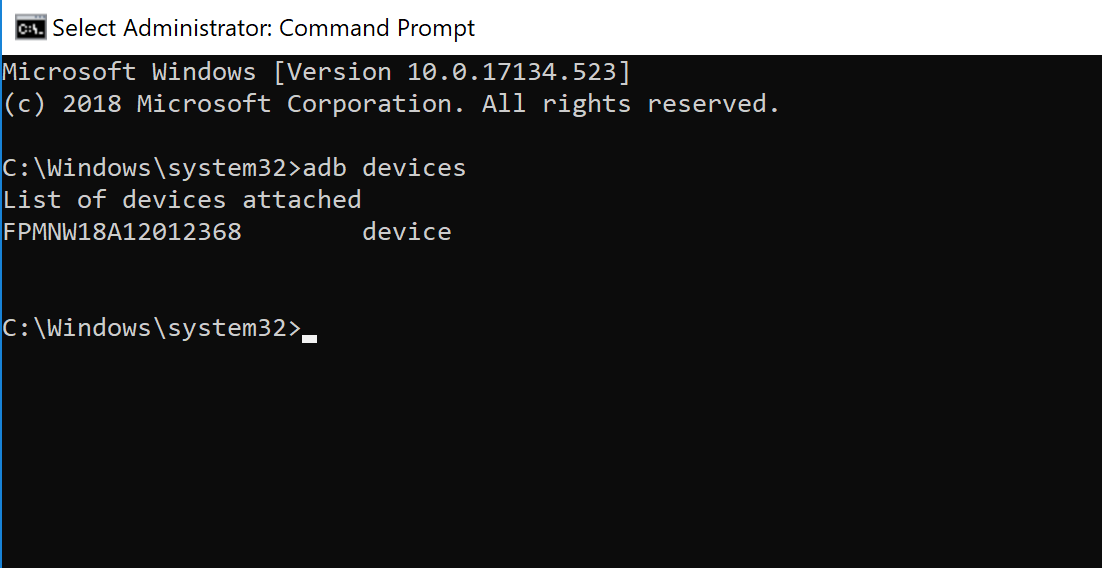Click the last 'C:\Windows\system32>' prompt

tap(152, 328)
